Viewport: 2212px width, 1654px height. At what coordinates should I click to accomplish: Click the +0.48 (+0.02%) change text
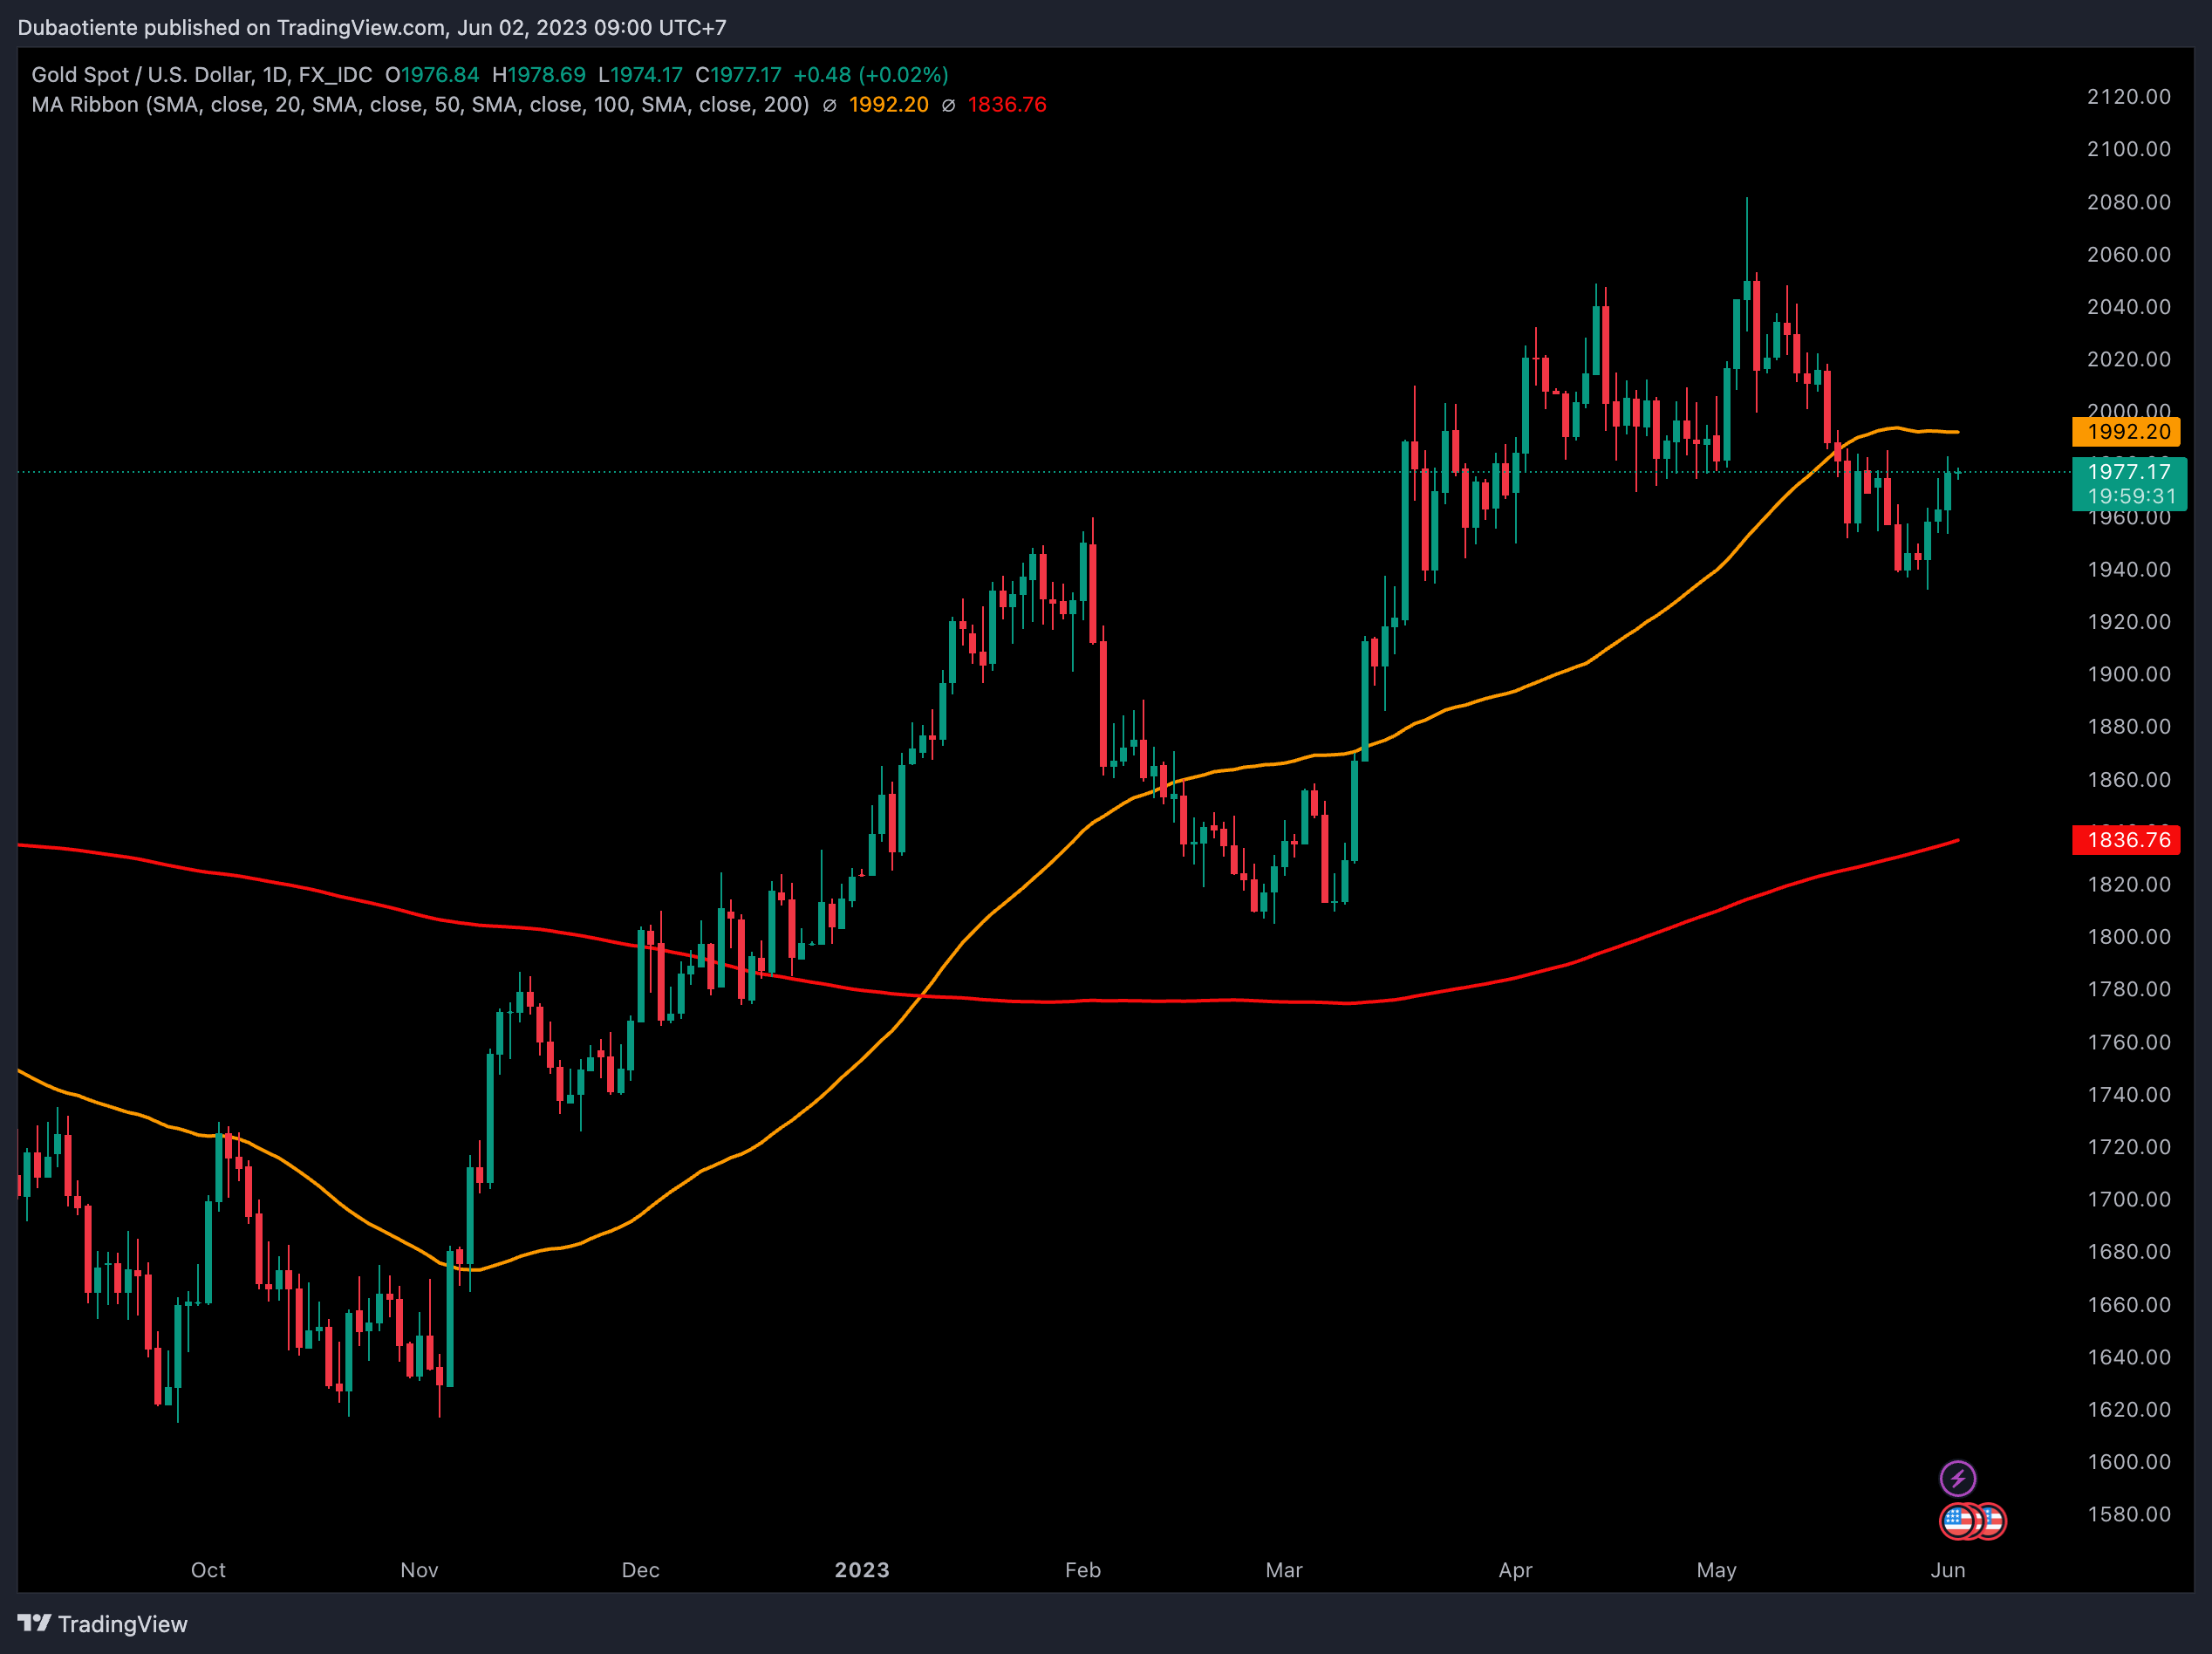tap(871, 75)
